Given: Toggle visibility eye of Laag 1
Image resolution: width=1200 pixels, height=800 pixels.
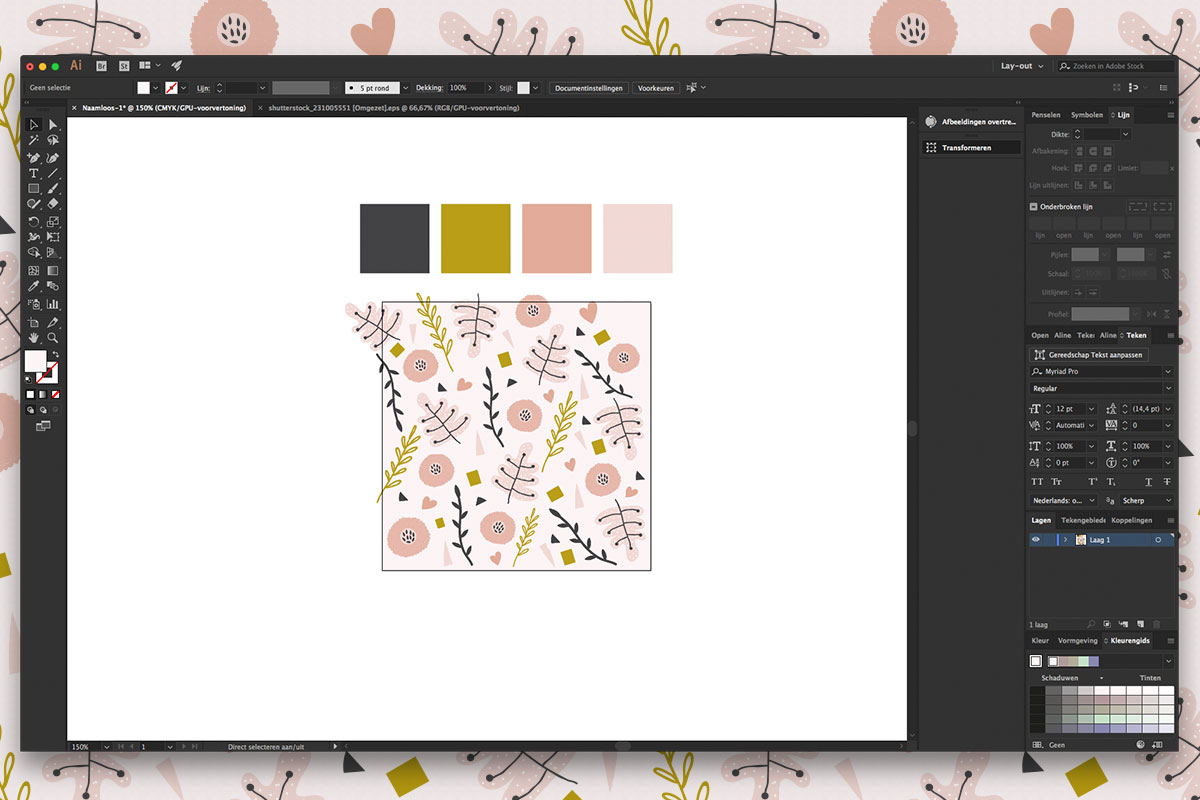Looking at the screenshot, I should [x=1036, y=540].
